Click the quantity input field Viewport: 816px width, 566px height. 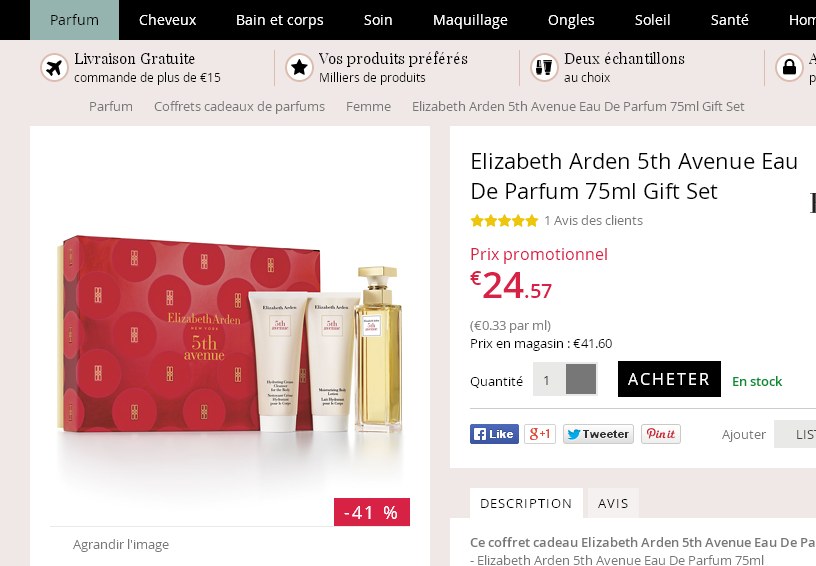pyautogui.click(x=549, y=379)
